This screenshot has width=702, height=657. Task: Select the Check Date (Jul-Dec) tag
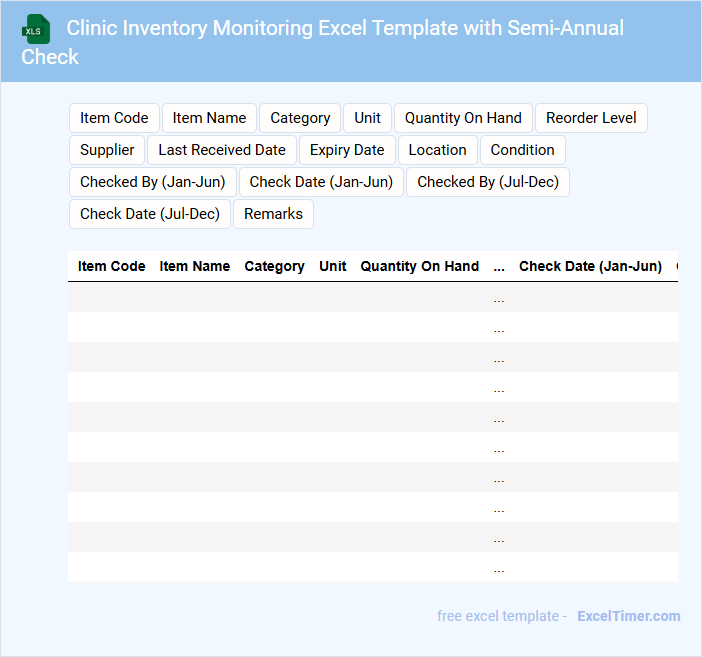[150, 214]
